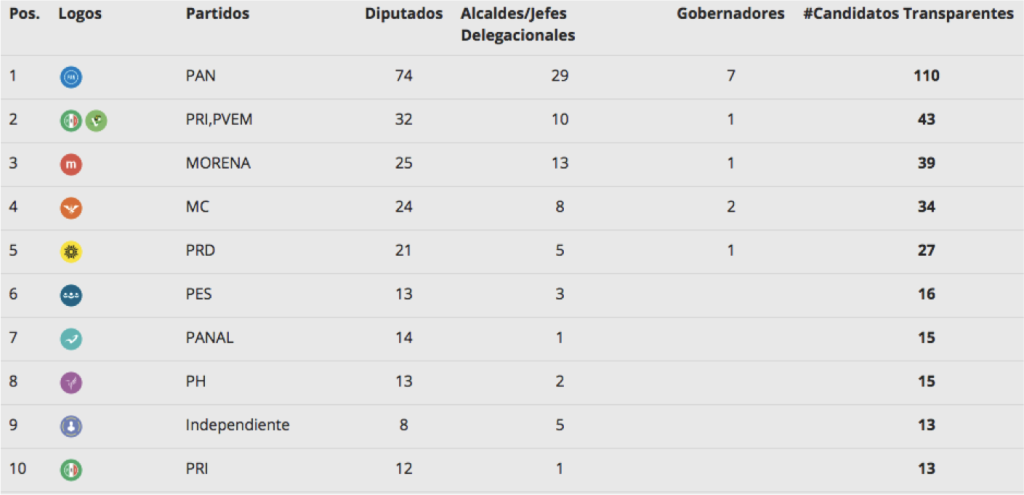Screen dimensions: 1024x495
Task: Sort by the Diputados column header
Action: coord(404,15)
